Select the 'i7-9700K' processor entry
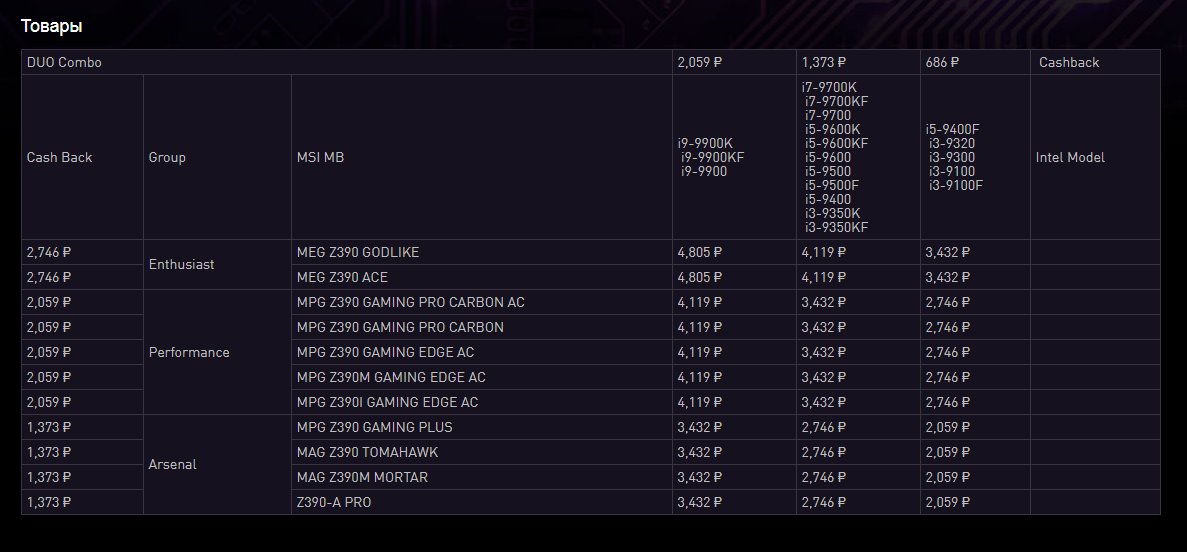 829,87
